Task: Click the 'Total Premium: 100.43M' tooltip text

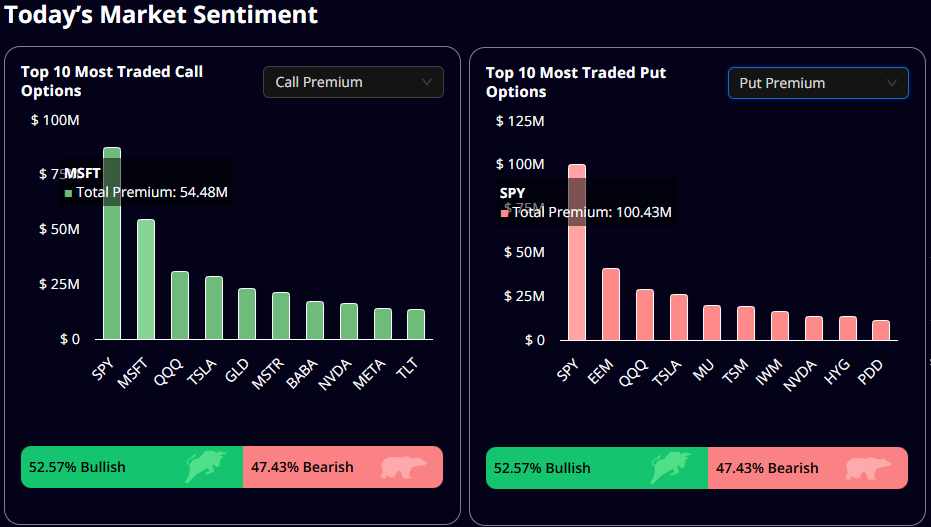Action: (x=592, y=212)
